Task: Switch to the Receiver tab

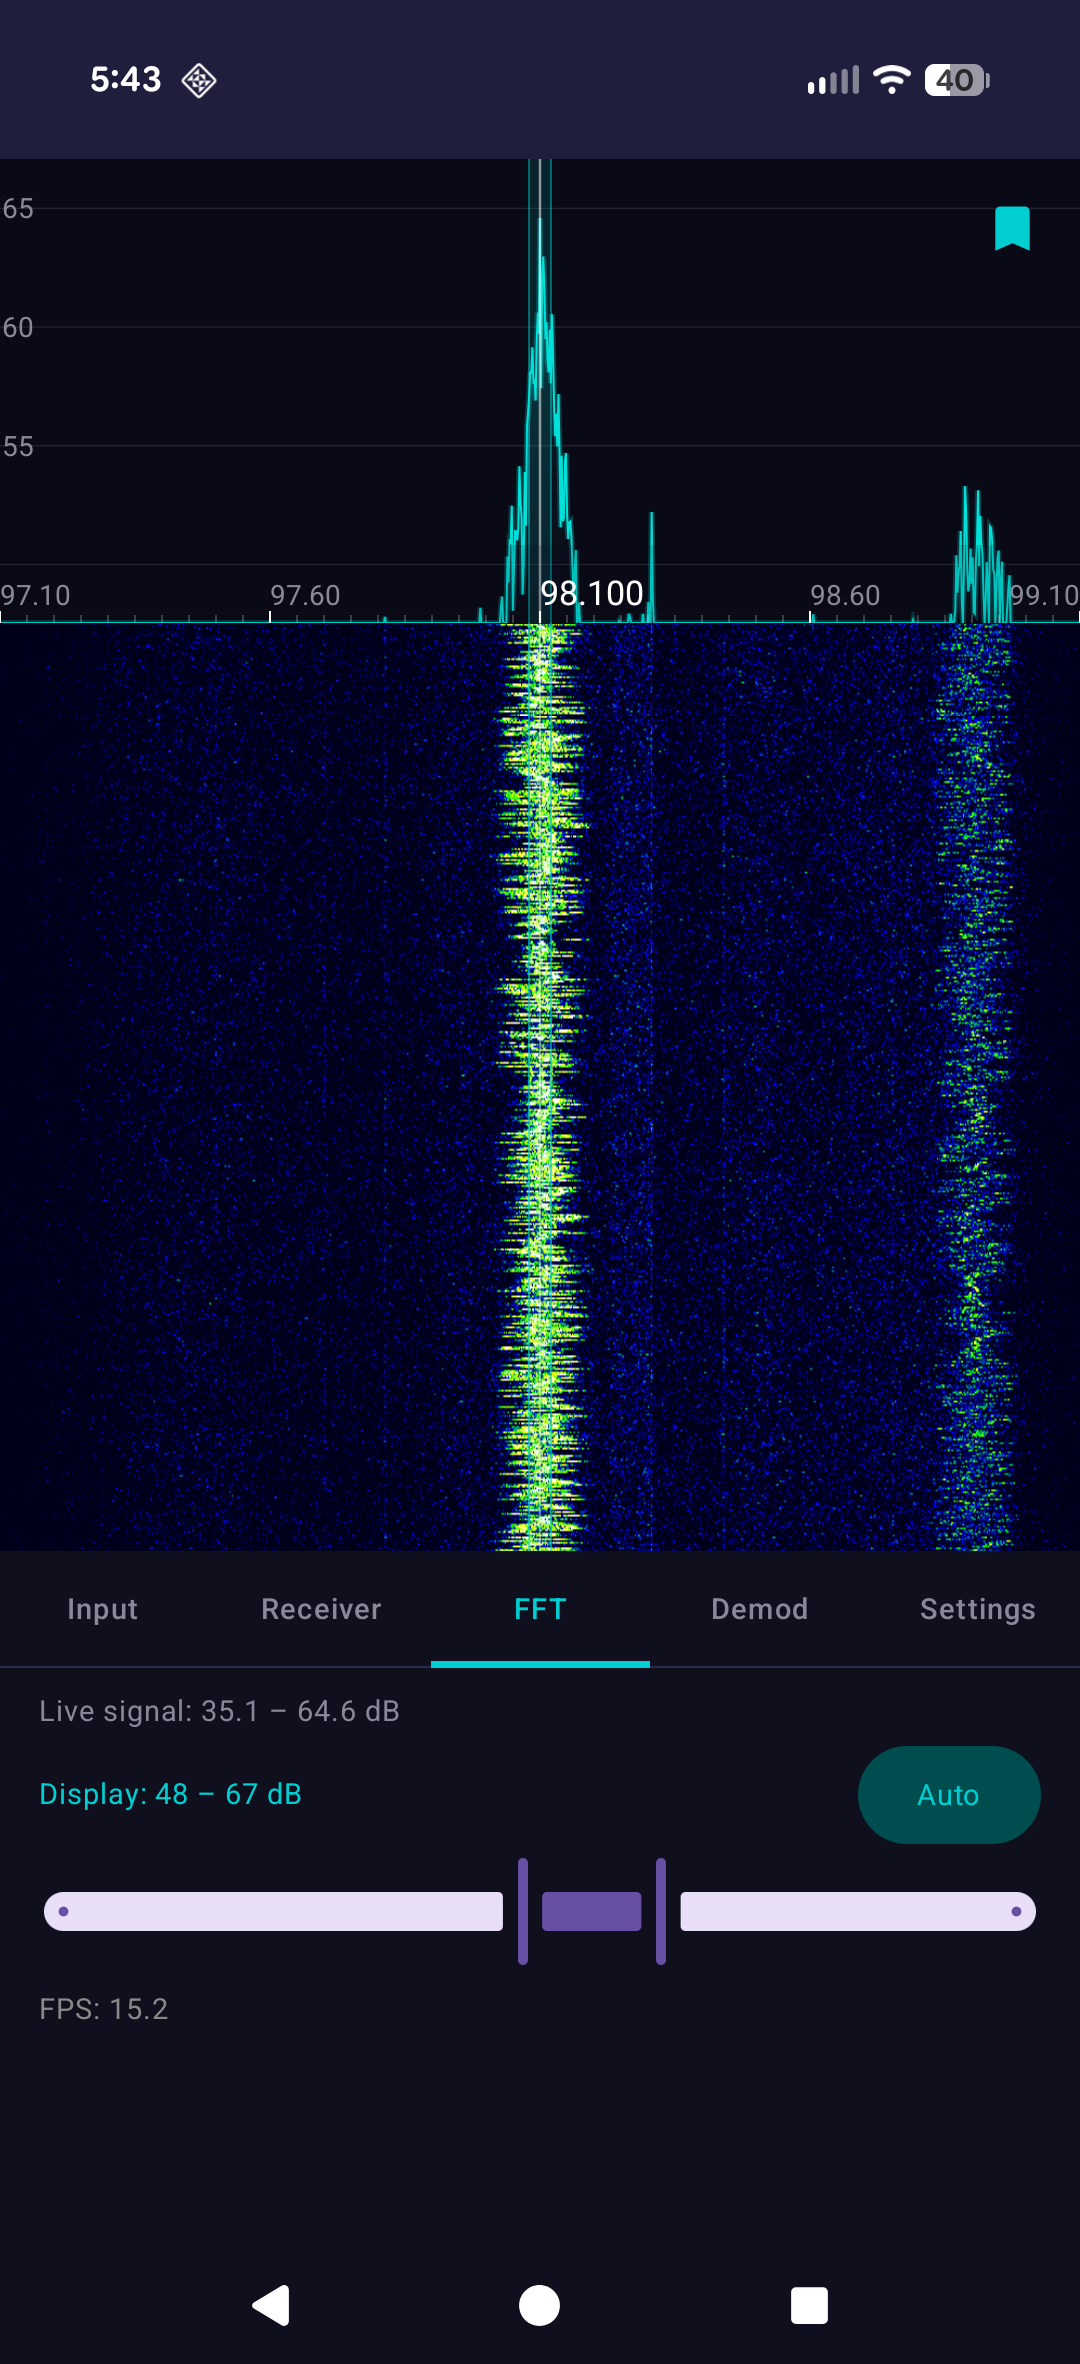Action: 321,1609
